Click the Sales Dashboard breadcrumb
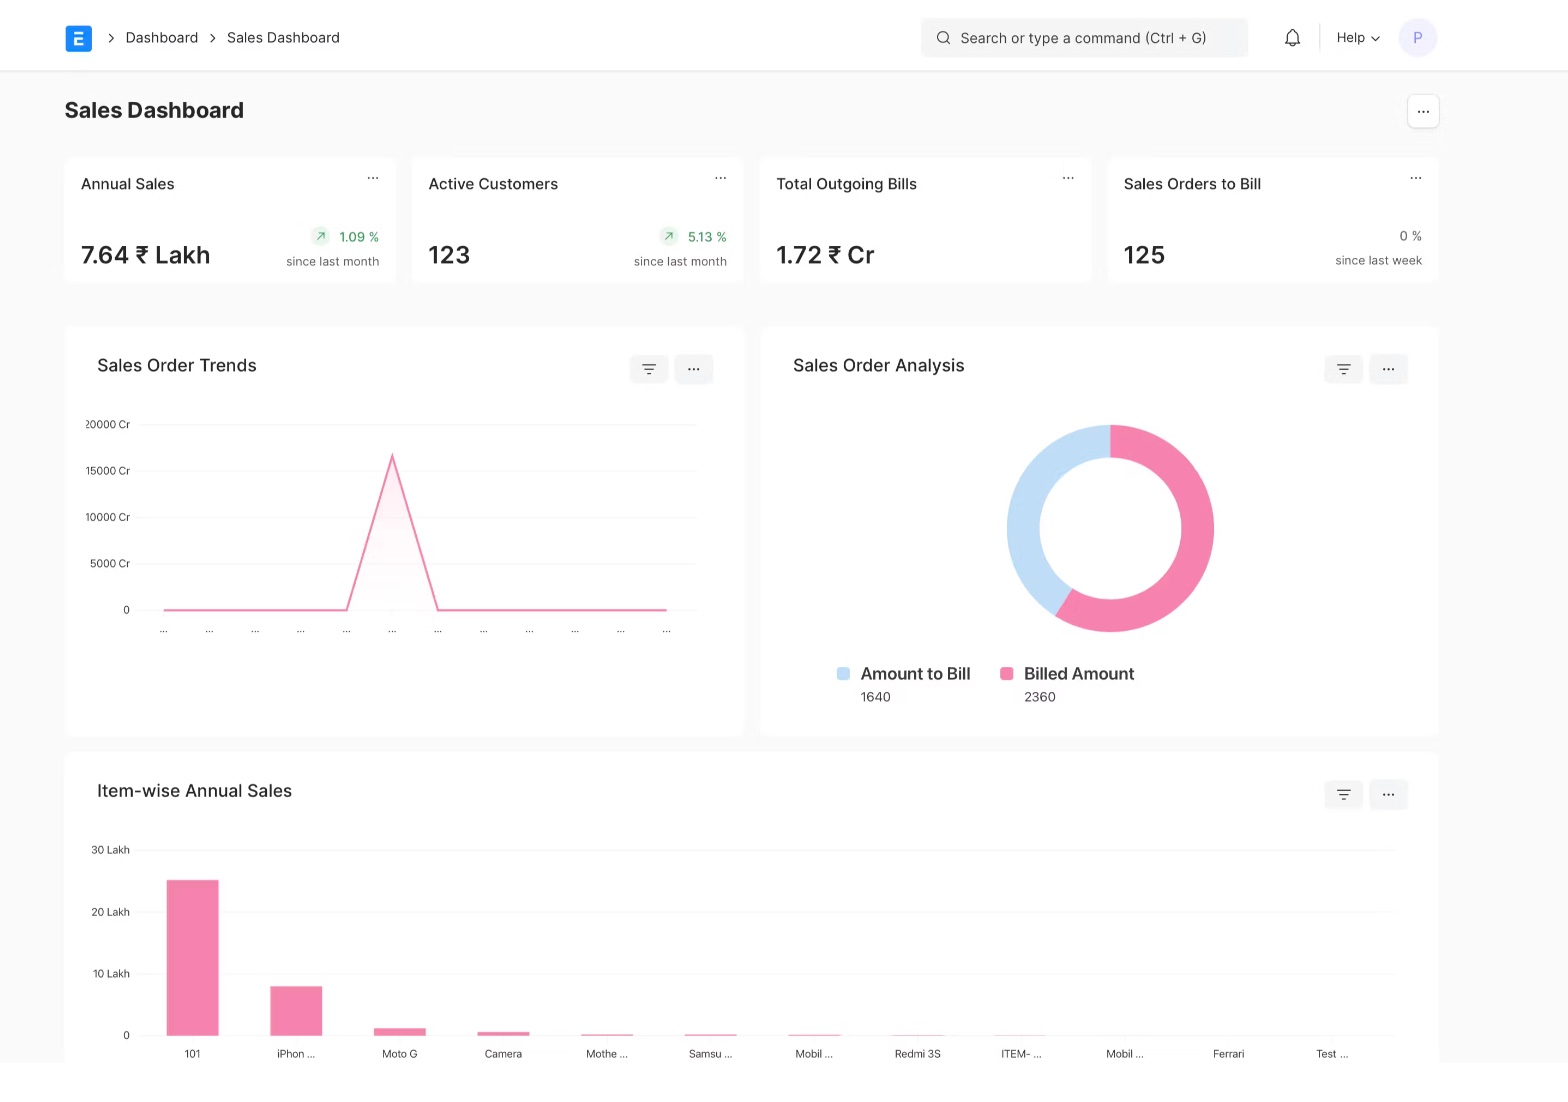The image size is (1568, 1102). [x=283, y=38]
